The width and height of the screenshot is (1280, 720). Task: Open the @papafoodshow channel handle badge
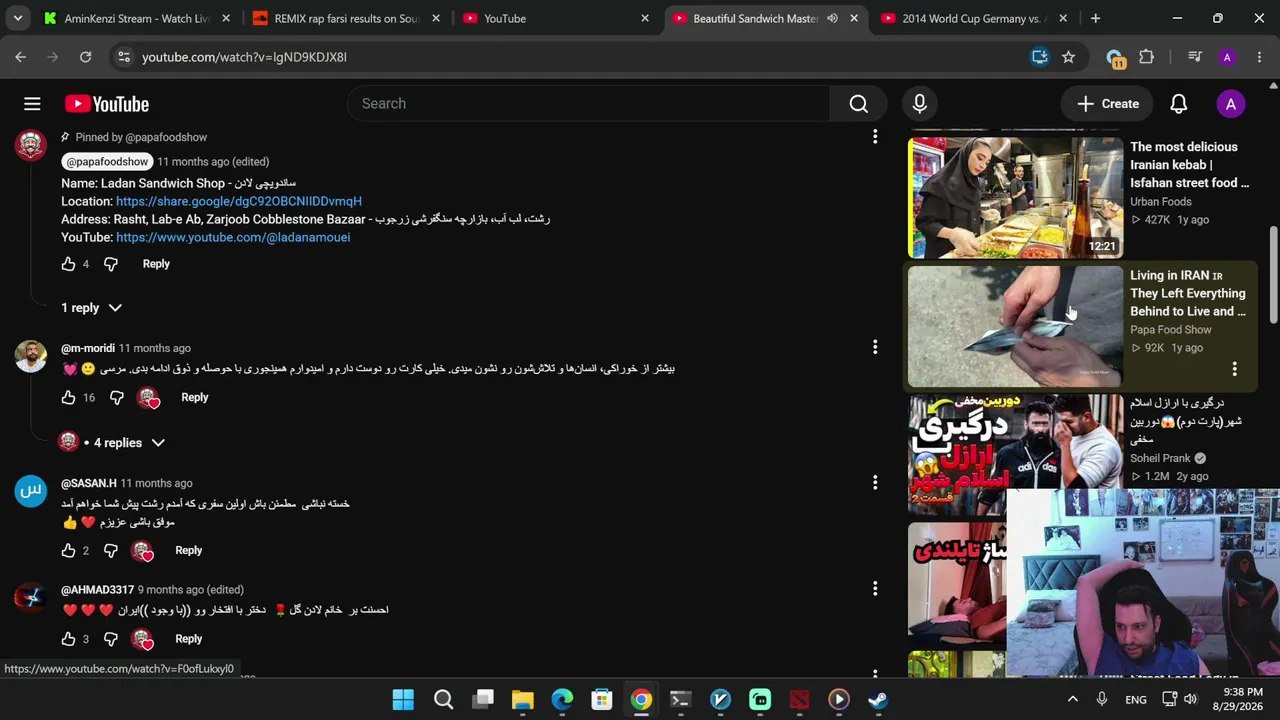point(107,161)
